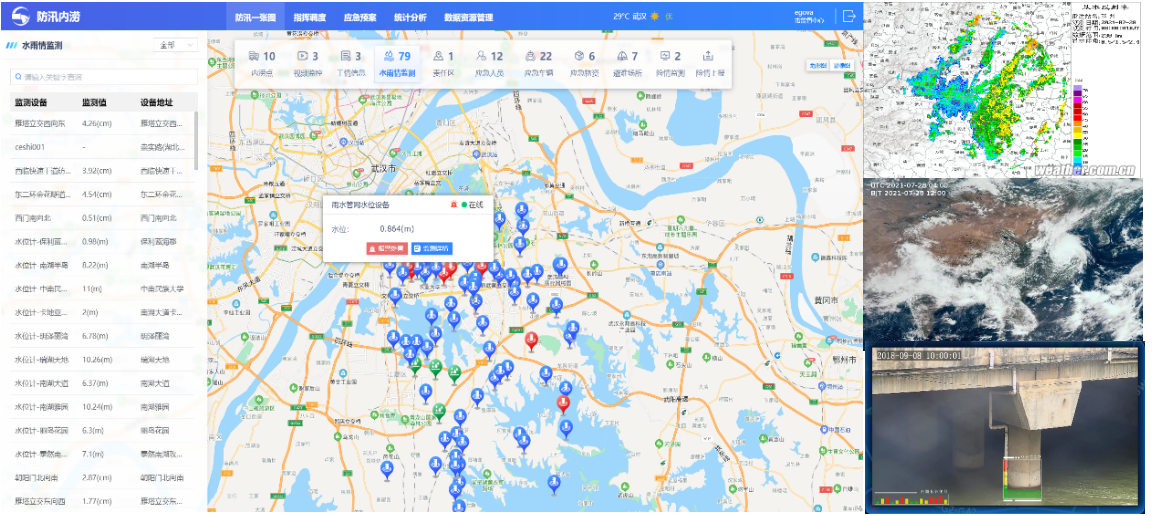The image size is (1152, 516).
Task: Click the keyword search input field
Action: 103,77
